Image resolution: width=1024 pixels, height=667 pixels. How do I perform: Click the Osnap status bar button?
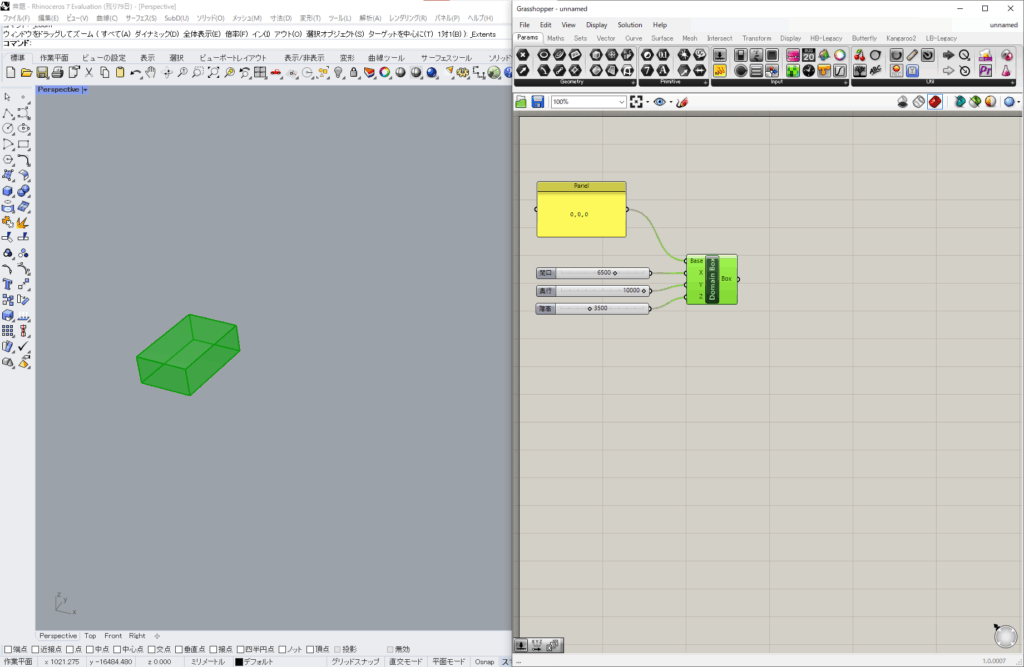484,661
